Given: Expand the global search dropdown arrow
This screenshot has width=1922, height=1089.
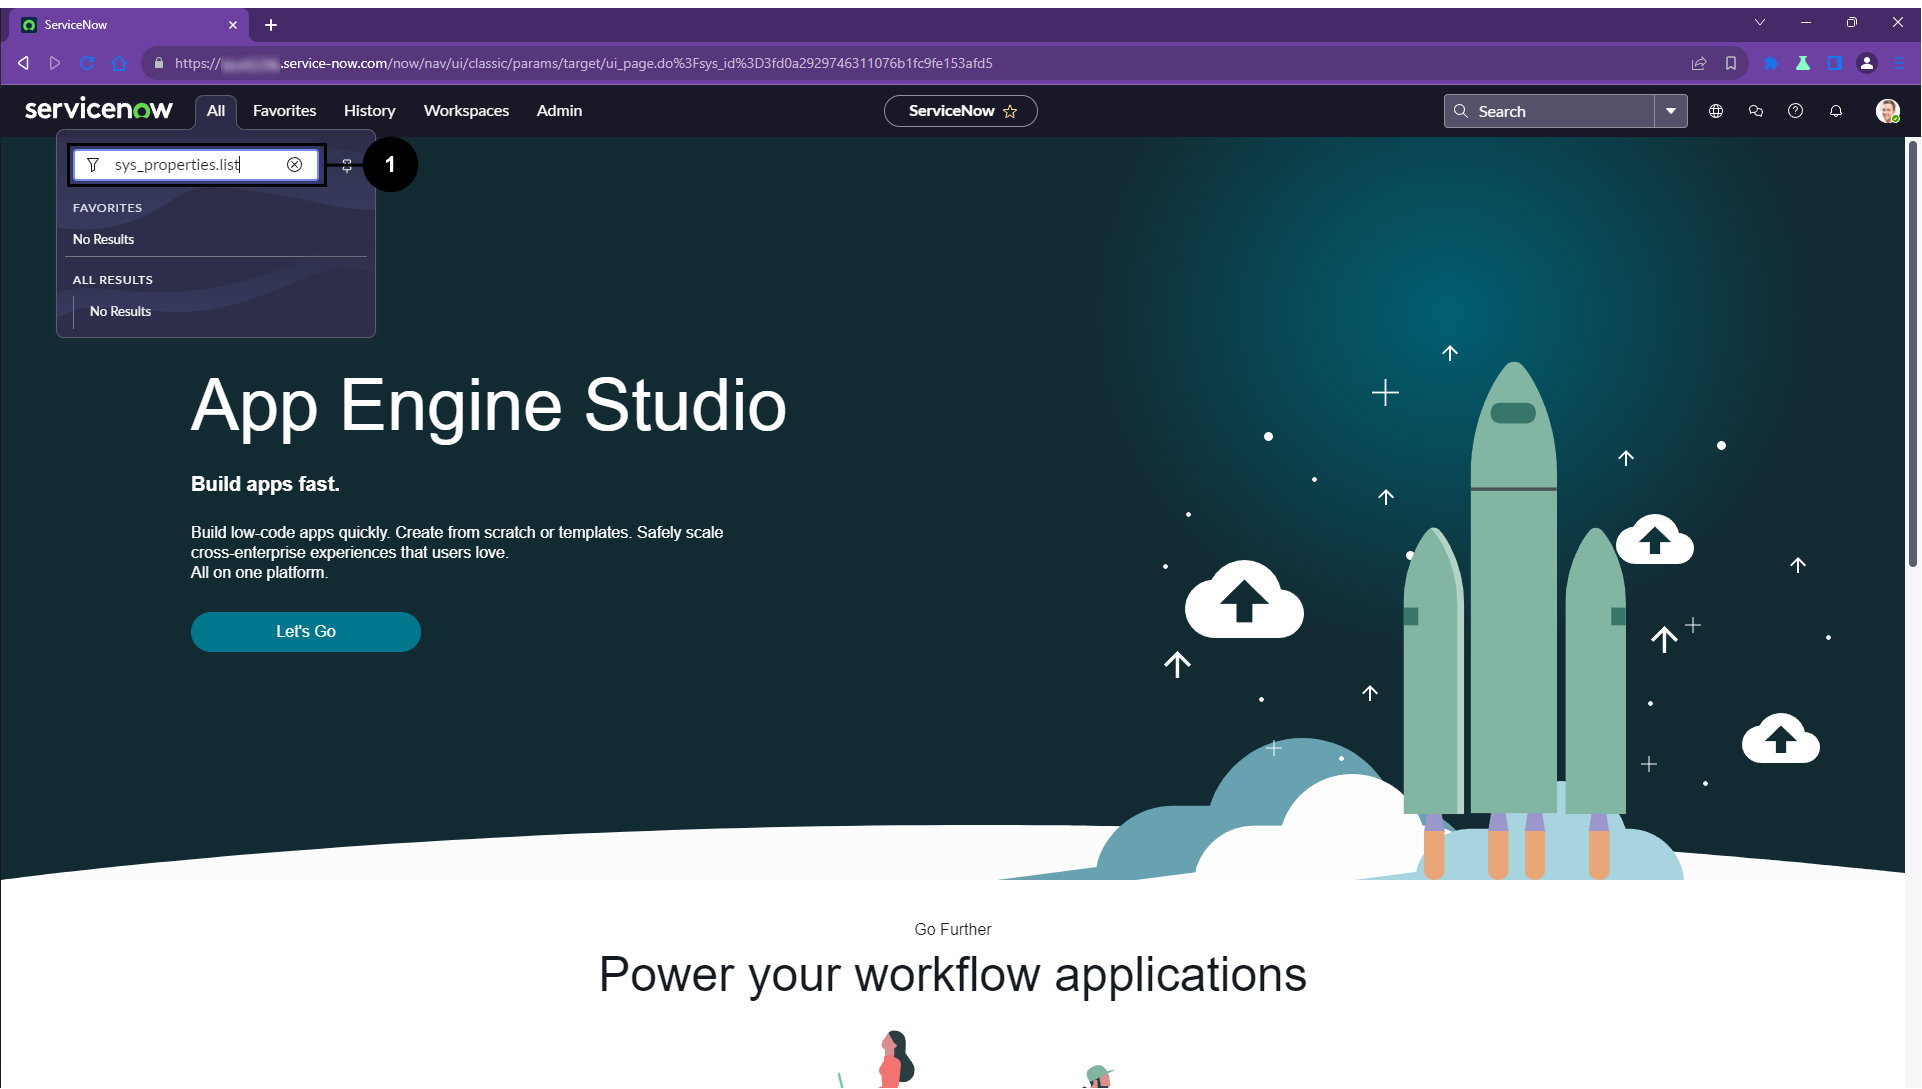Looking at the screenshot, I should tap(1671, 111).
